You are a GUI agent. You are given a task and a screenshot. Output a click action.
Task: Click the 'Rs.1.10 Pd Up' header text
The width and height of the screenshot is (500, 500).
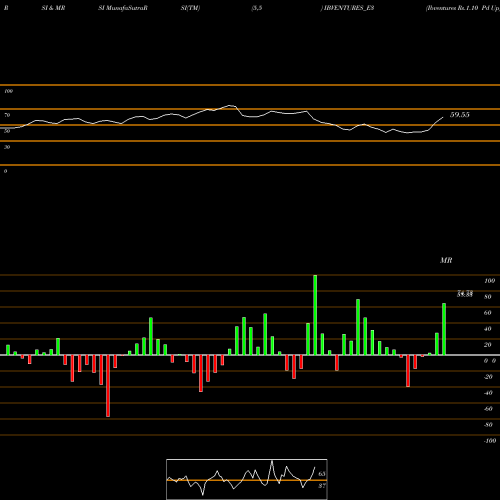coord(479,8)
